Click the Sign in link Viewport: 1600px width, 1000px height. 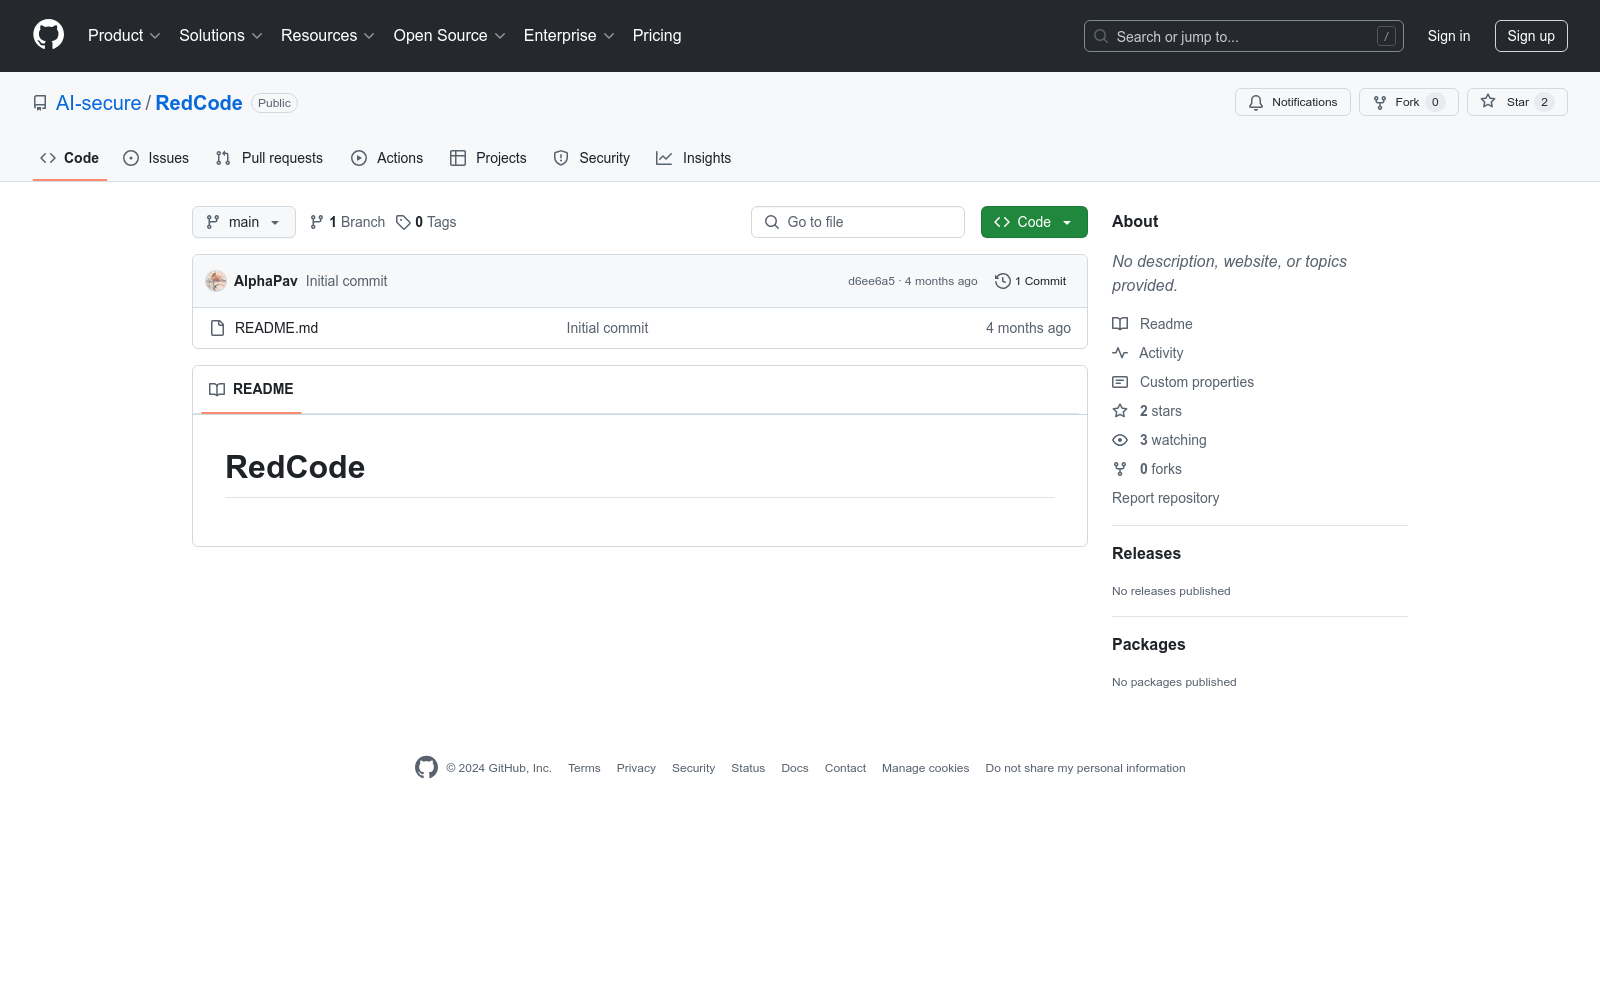pyautogui.click(x=1449, y=36)
